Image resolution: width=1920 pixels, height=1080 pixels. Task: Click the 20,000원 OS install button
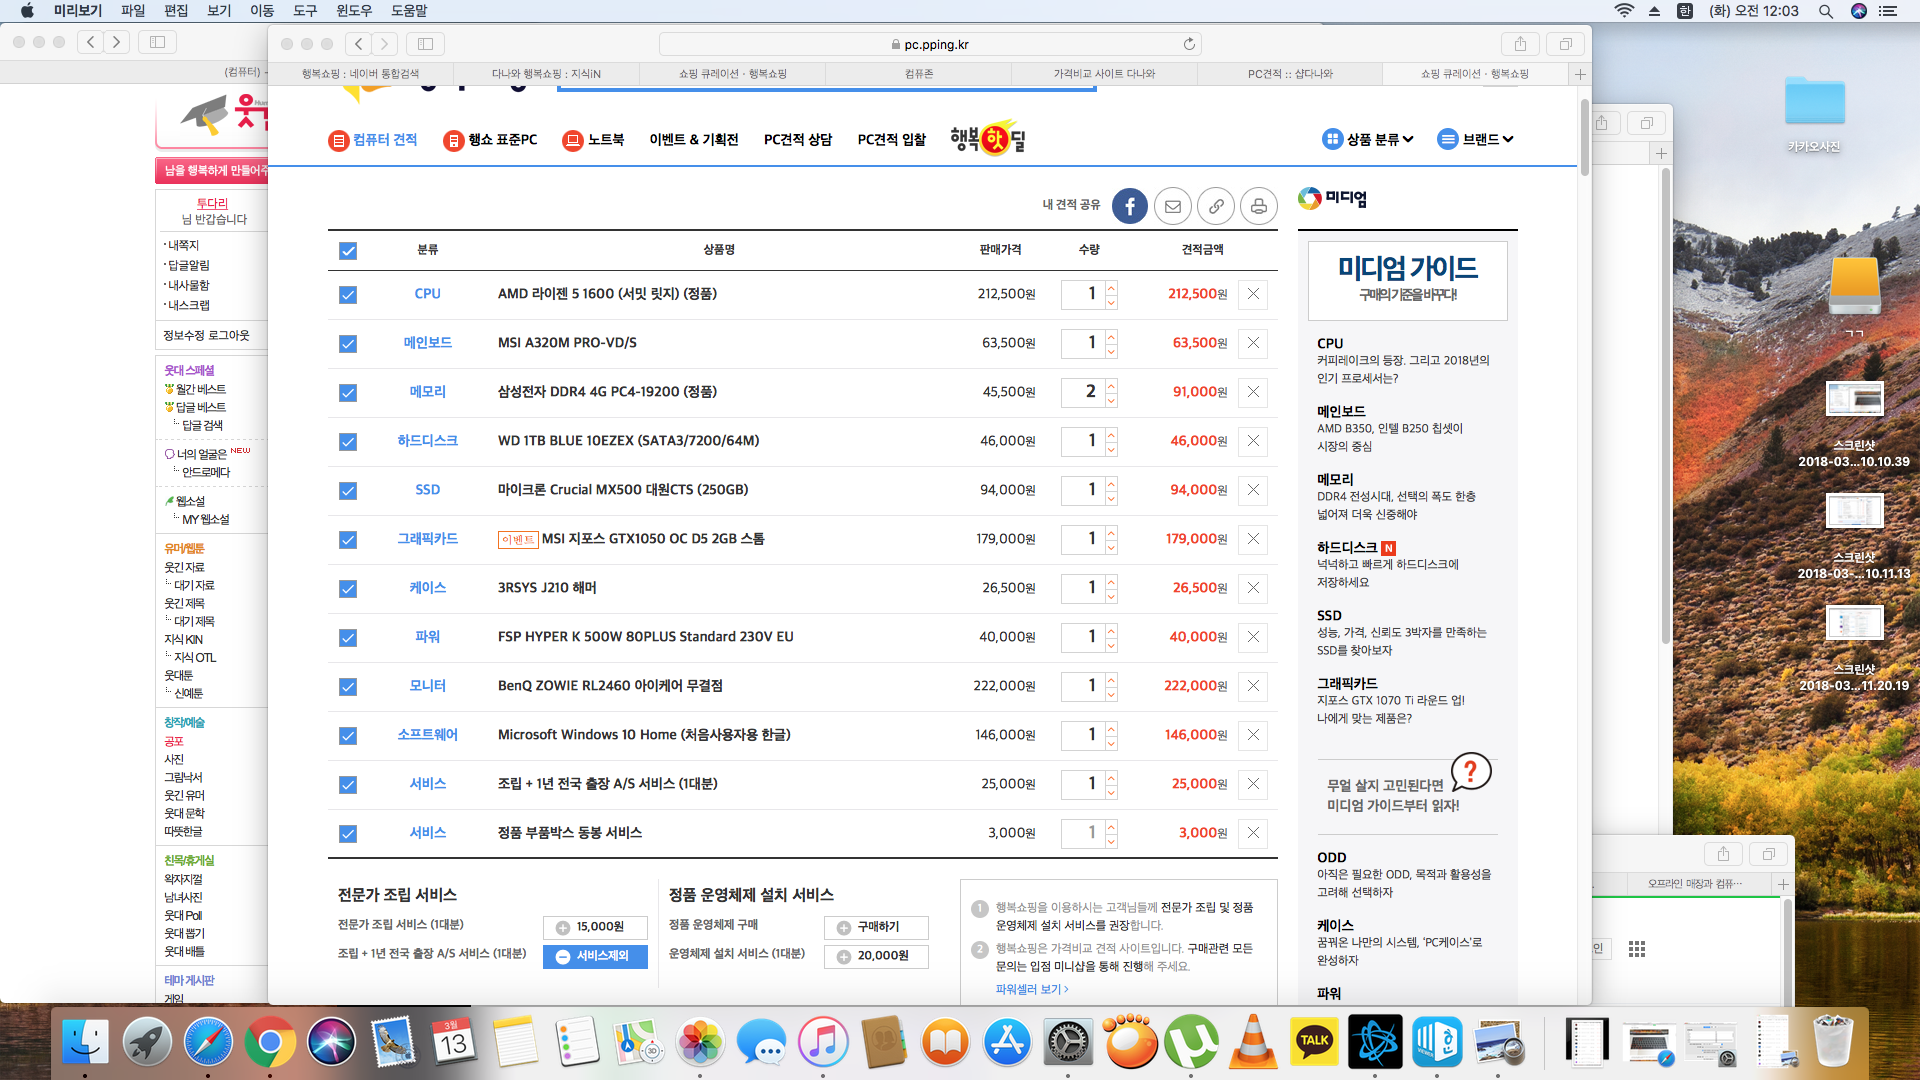click(876, 956)
